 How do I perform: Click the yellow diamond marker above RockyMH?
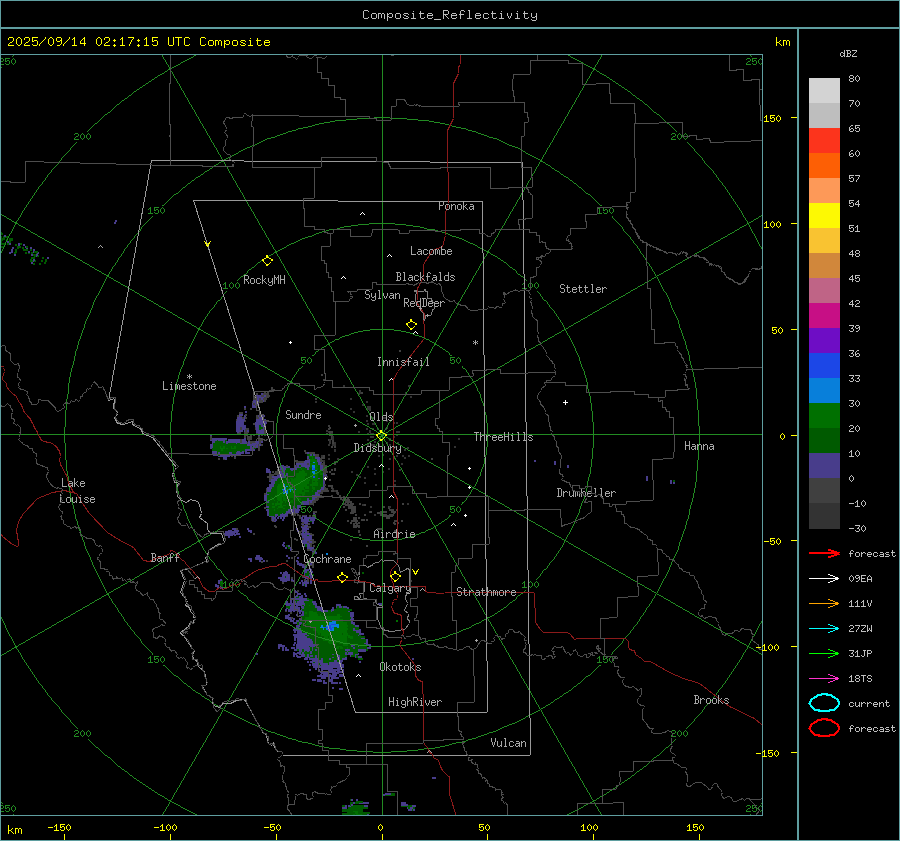tap(267, 261)
